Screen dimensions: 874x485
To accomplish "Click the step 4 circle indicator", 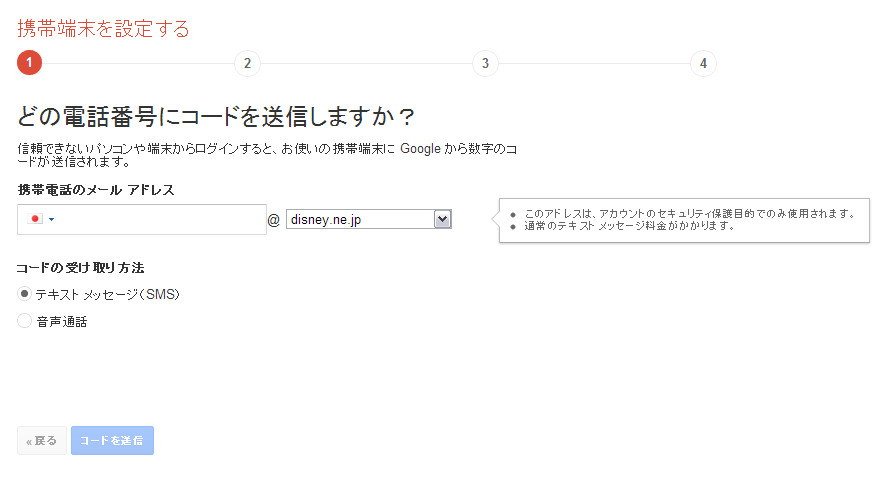I will point(703,63).
